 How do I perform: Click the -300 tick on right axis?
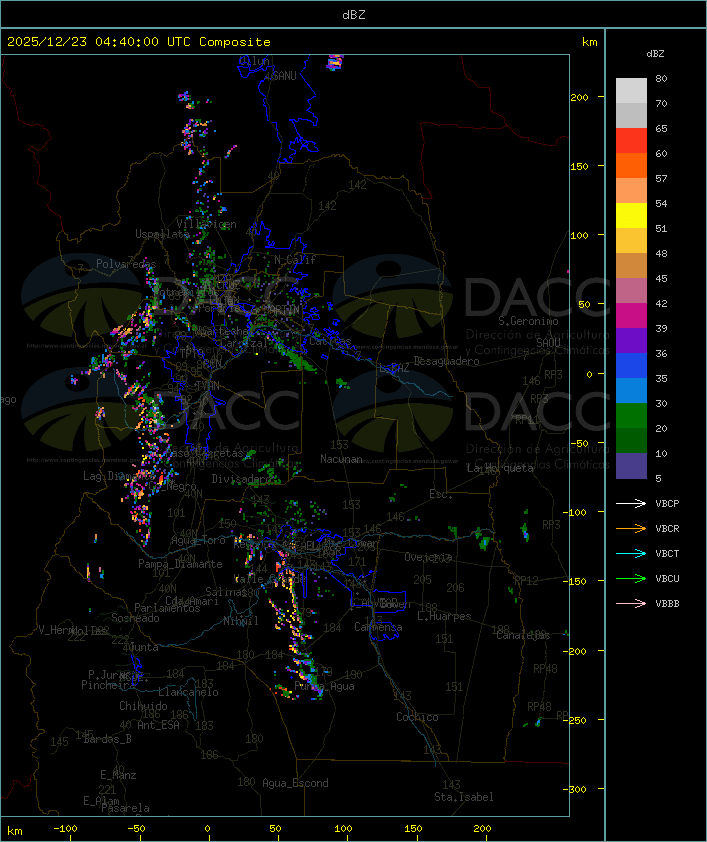575,789
